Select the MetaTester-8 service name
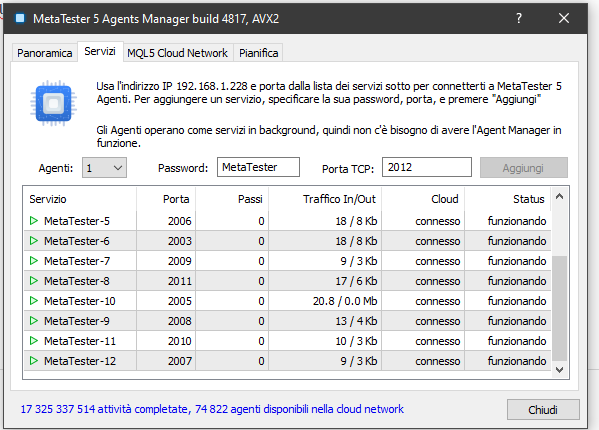Screen dimensions: 599x430 (77, 281)
